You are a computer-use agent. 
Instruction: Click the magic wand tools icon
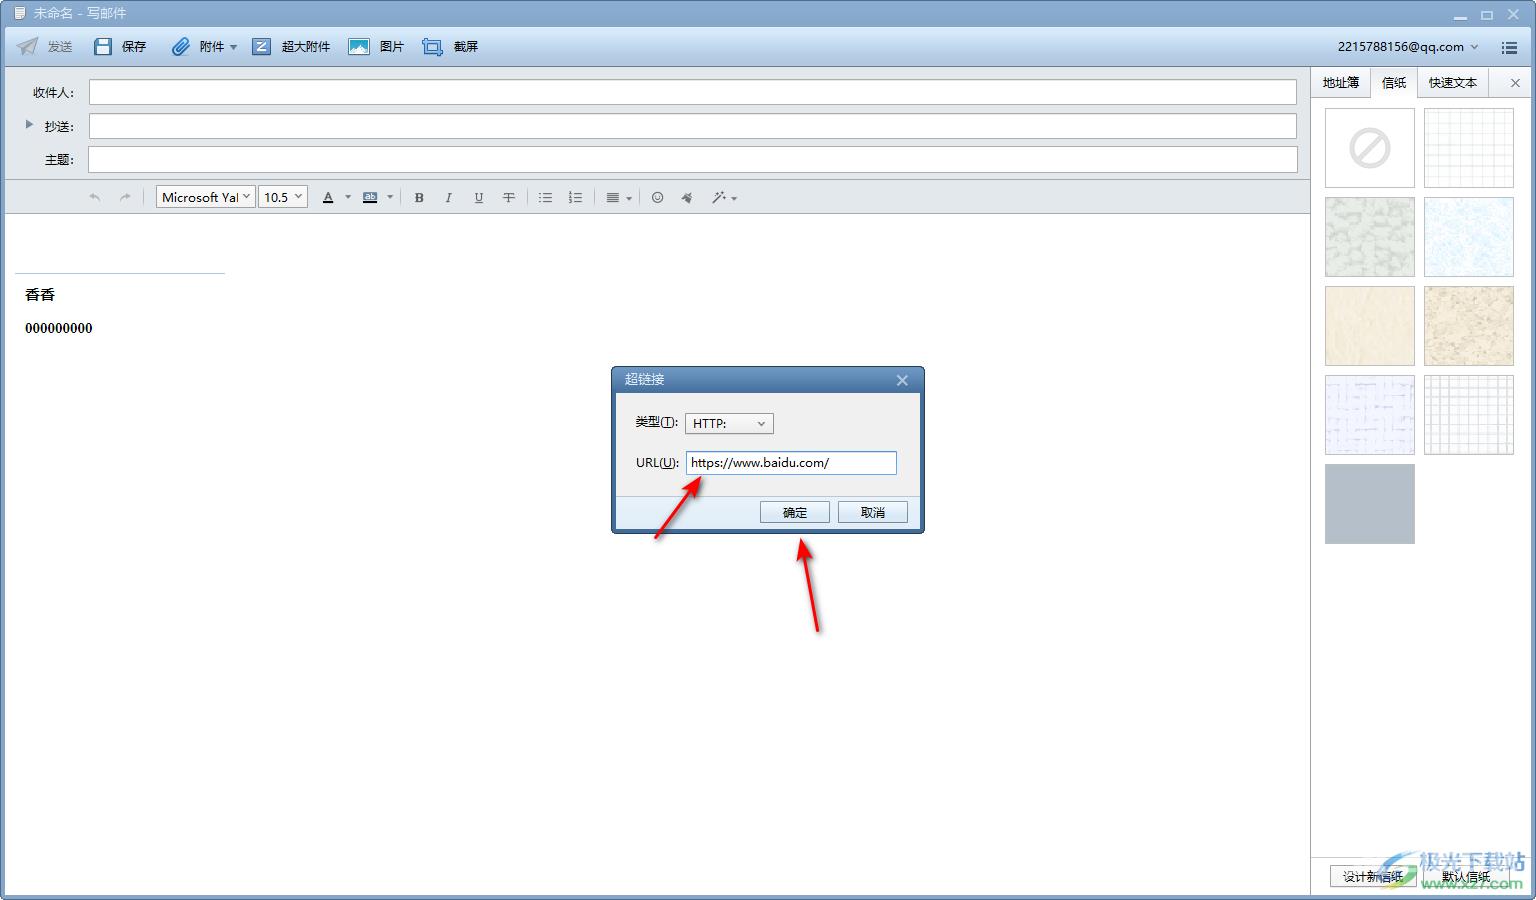(719, 198)
